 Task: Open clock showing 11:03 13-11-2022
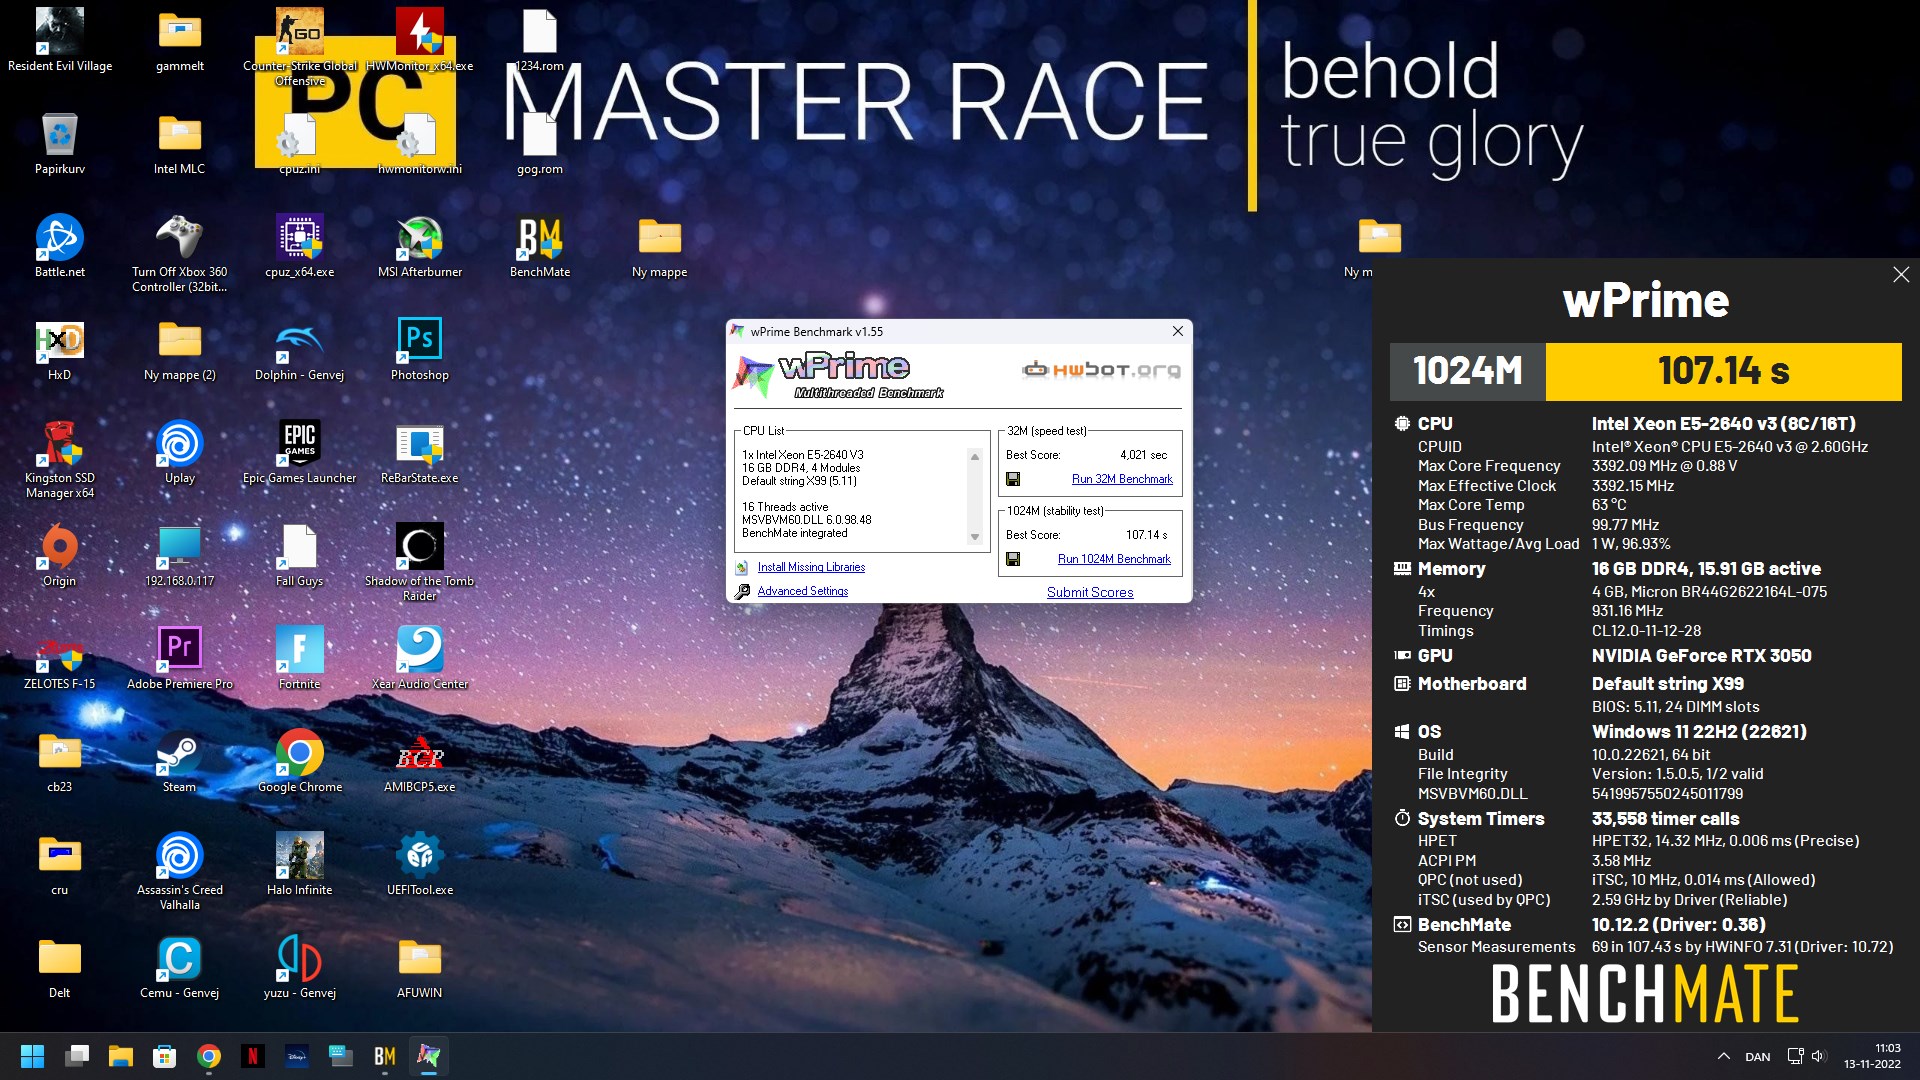tap(1872, 1056)
